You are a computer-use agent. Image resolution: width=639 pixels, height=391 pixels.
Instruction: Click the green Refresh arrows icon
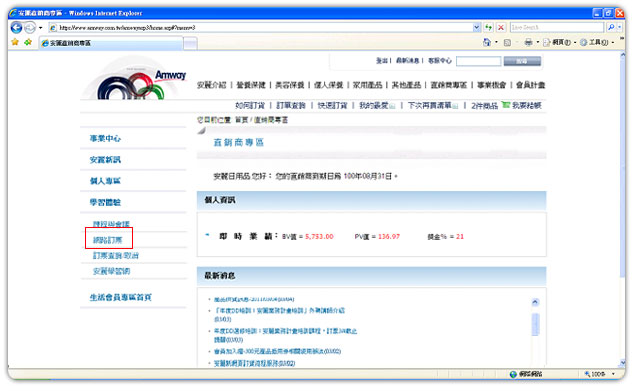[488, 27]
